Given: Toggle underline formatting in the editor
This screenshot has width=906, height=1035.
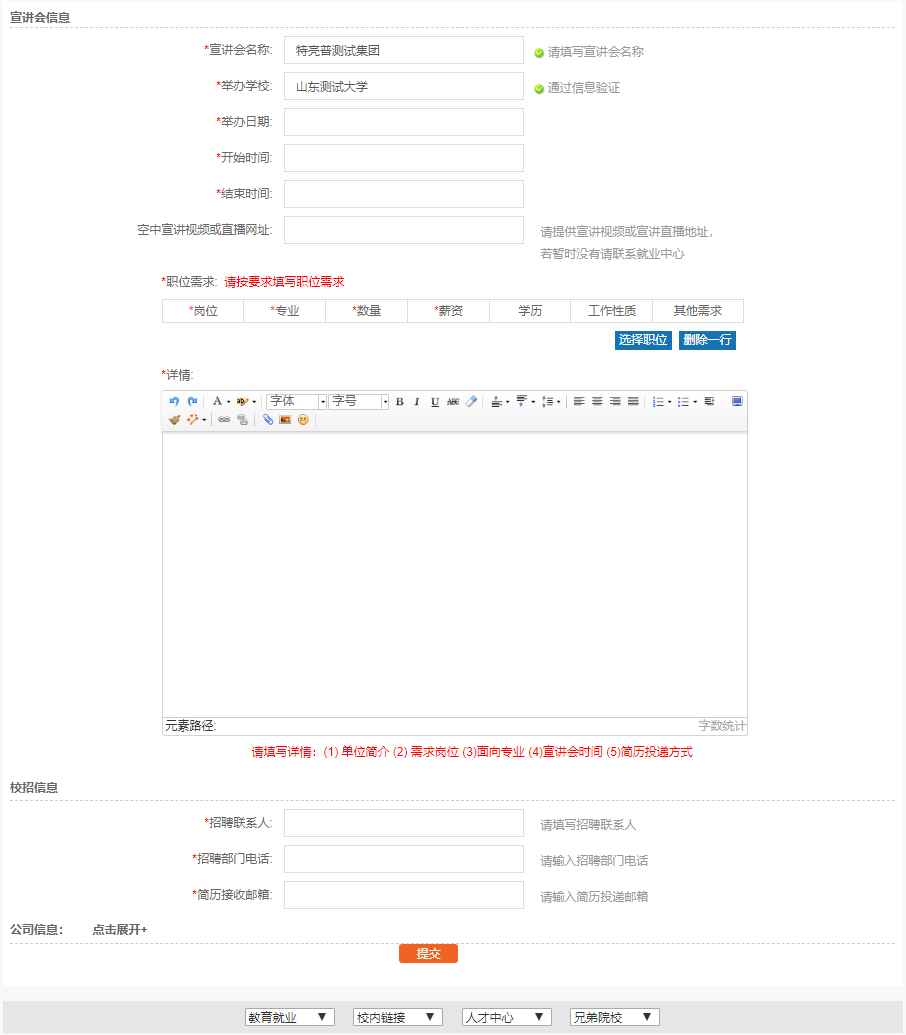Looking at the screenshot, I should pyautogui.click(x=435, y=401).
